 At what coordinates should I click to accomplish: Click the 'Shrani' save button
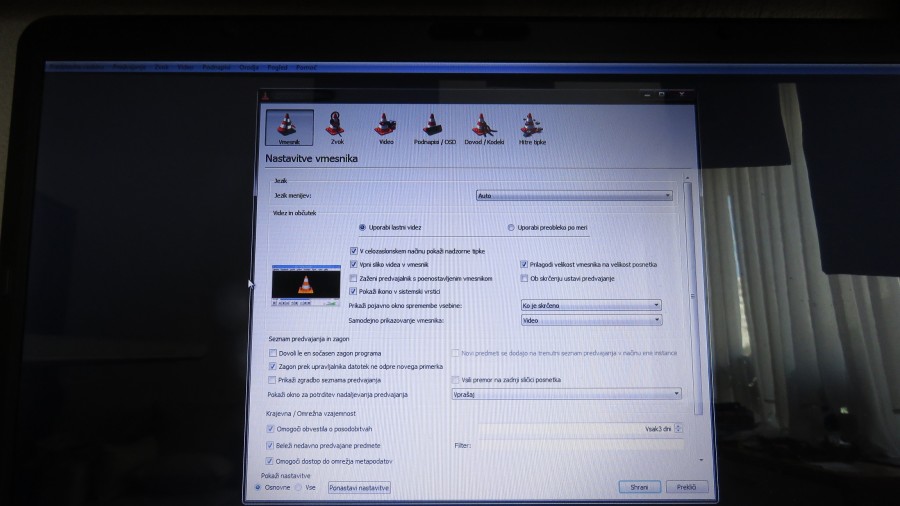638,487
